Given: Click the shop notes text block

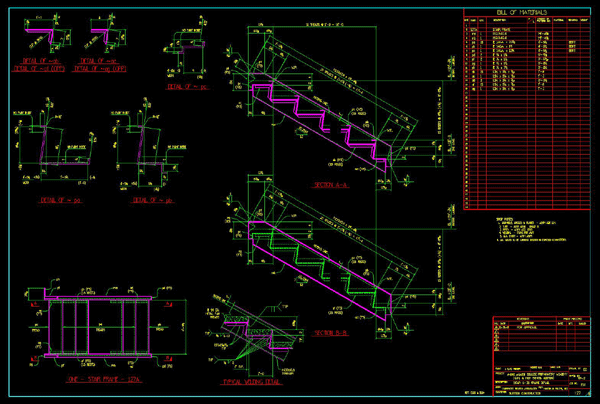Looking at the screenshot, I should point(528,232).
